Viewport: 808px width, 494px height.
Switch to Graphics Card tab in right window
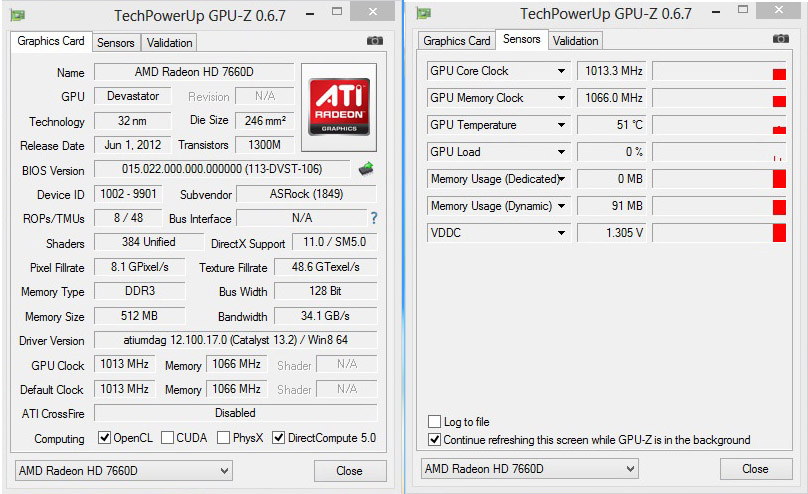point(457,41)
